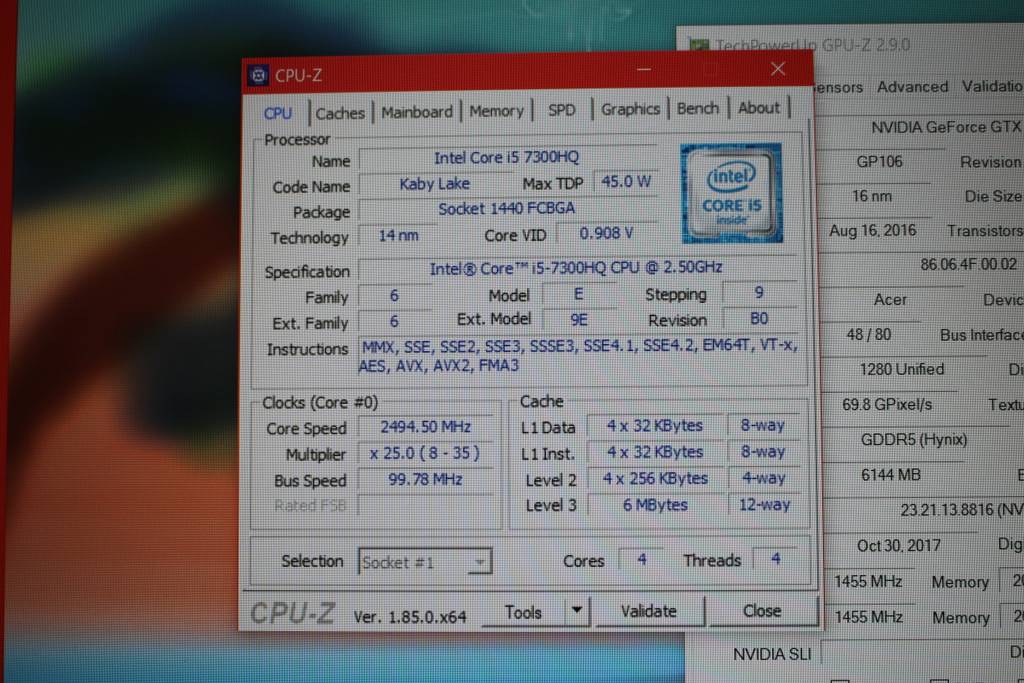Open the GPU-Z Sensors tab
Image resolution: width=1024 pixels, height=683 pixels.
point(838,87)
